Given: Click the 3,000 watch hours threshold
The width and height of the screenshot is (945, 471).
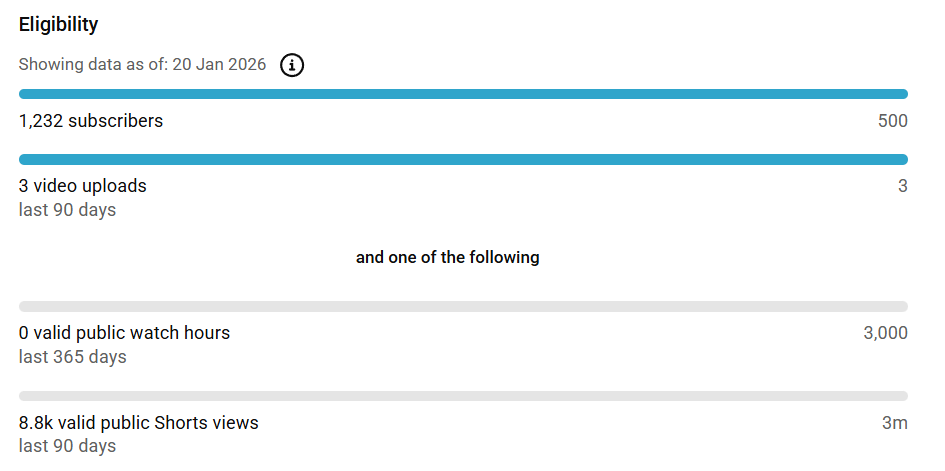Looking at the screenshot, I should click(885, 333).
